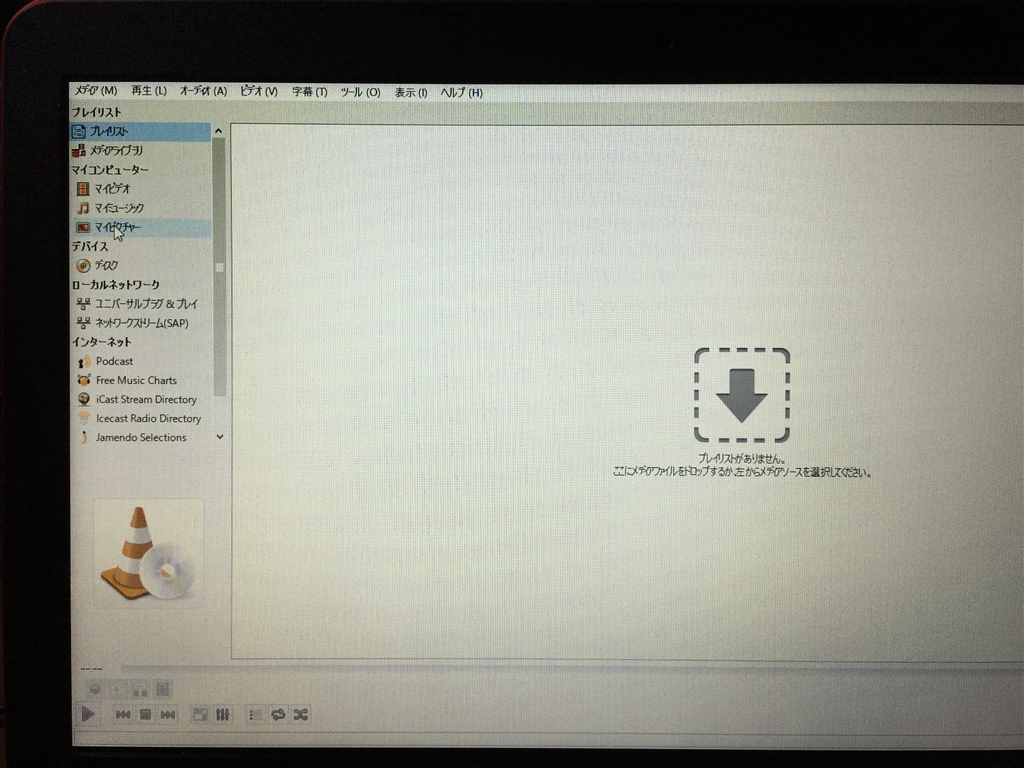Screen dimensions: 1024x768
Task: Open the メディア (M) menu
Action: pos(95,91)
